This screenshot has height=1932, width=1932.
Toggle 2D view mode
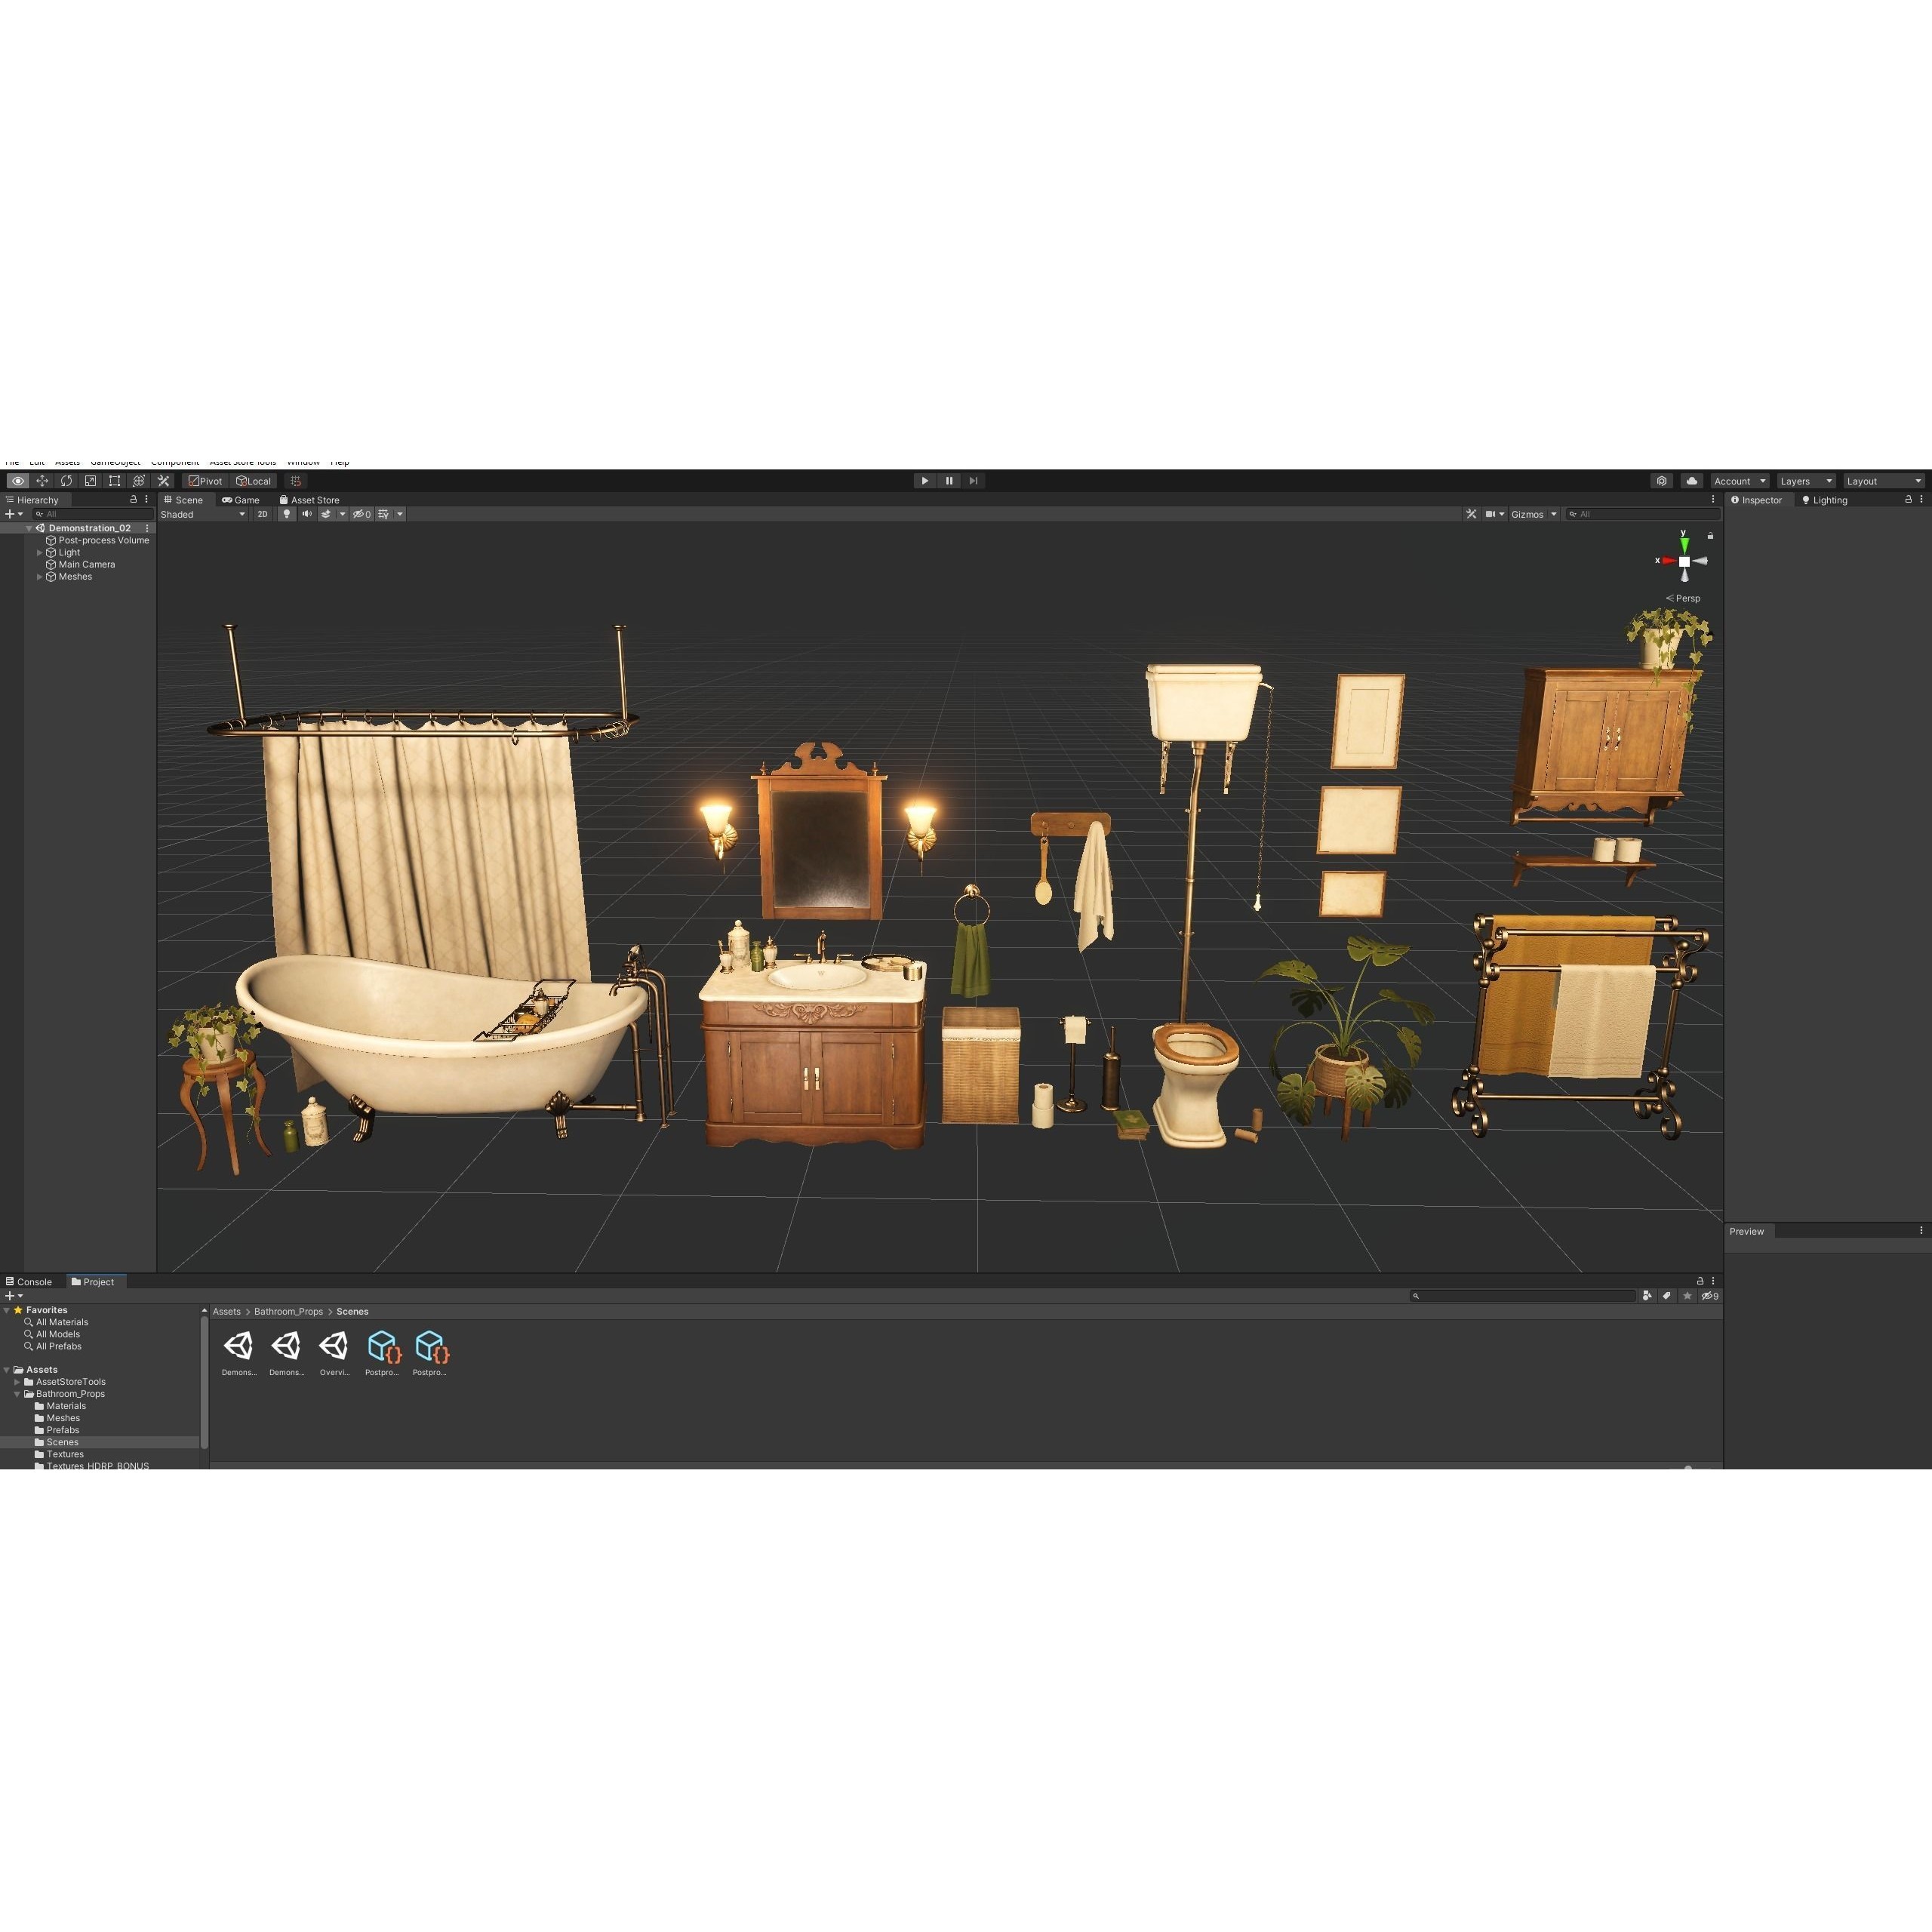tap(263, 514)
